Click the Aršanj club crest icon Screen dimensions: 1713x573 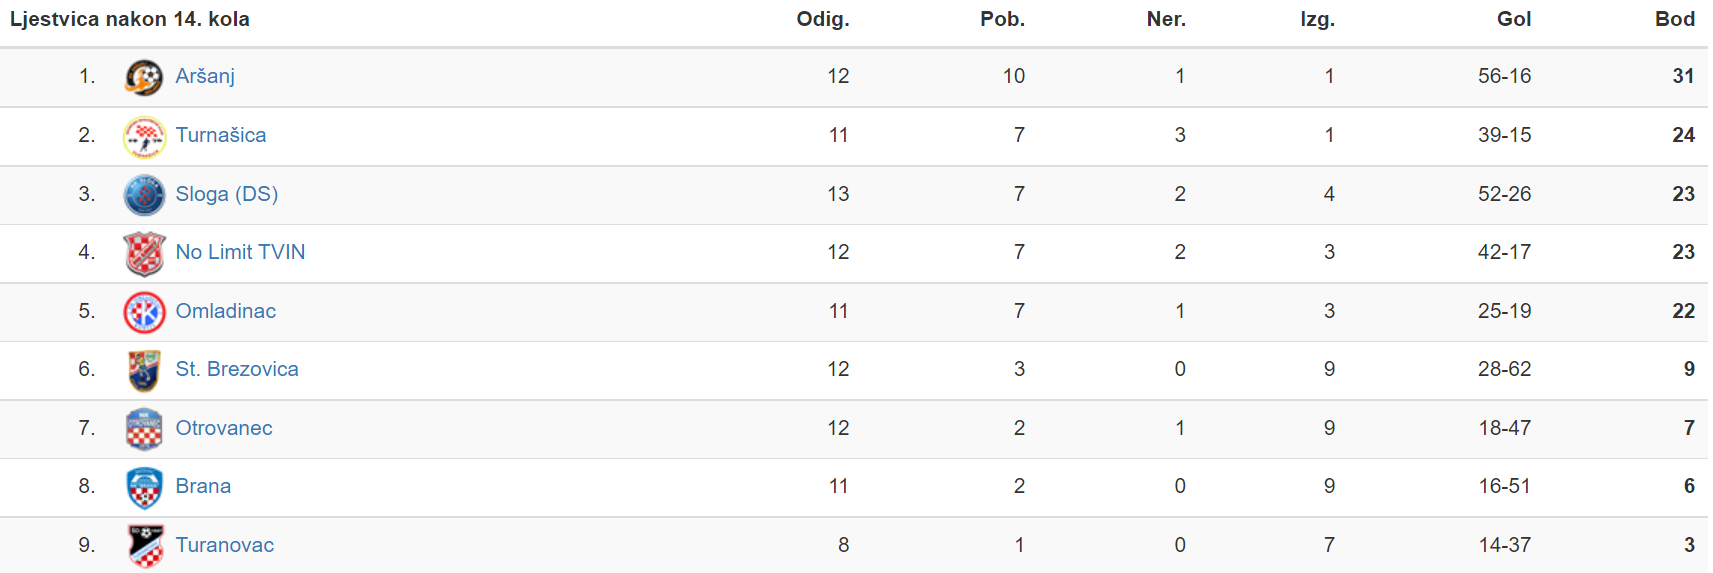pos(144,77)
